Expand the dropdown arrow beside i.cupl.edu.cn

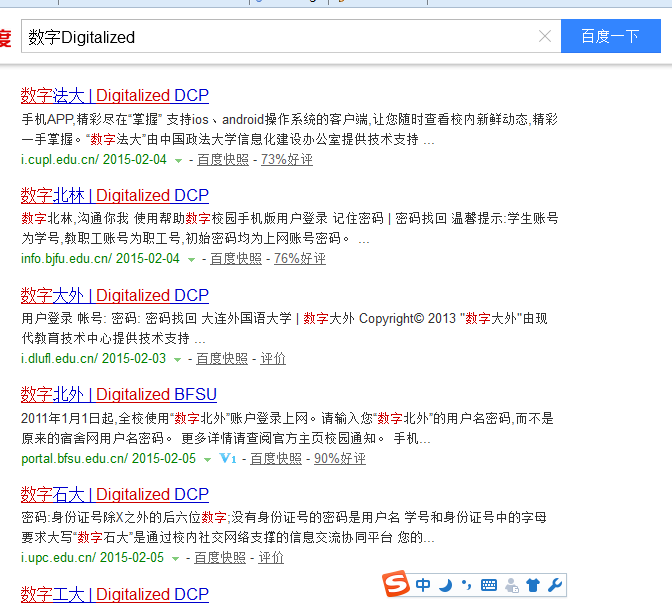pos(178,161)
